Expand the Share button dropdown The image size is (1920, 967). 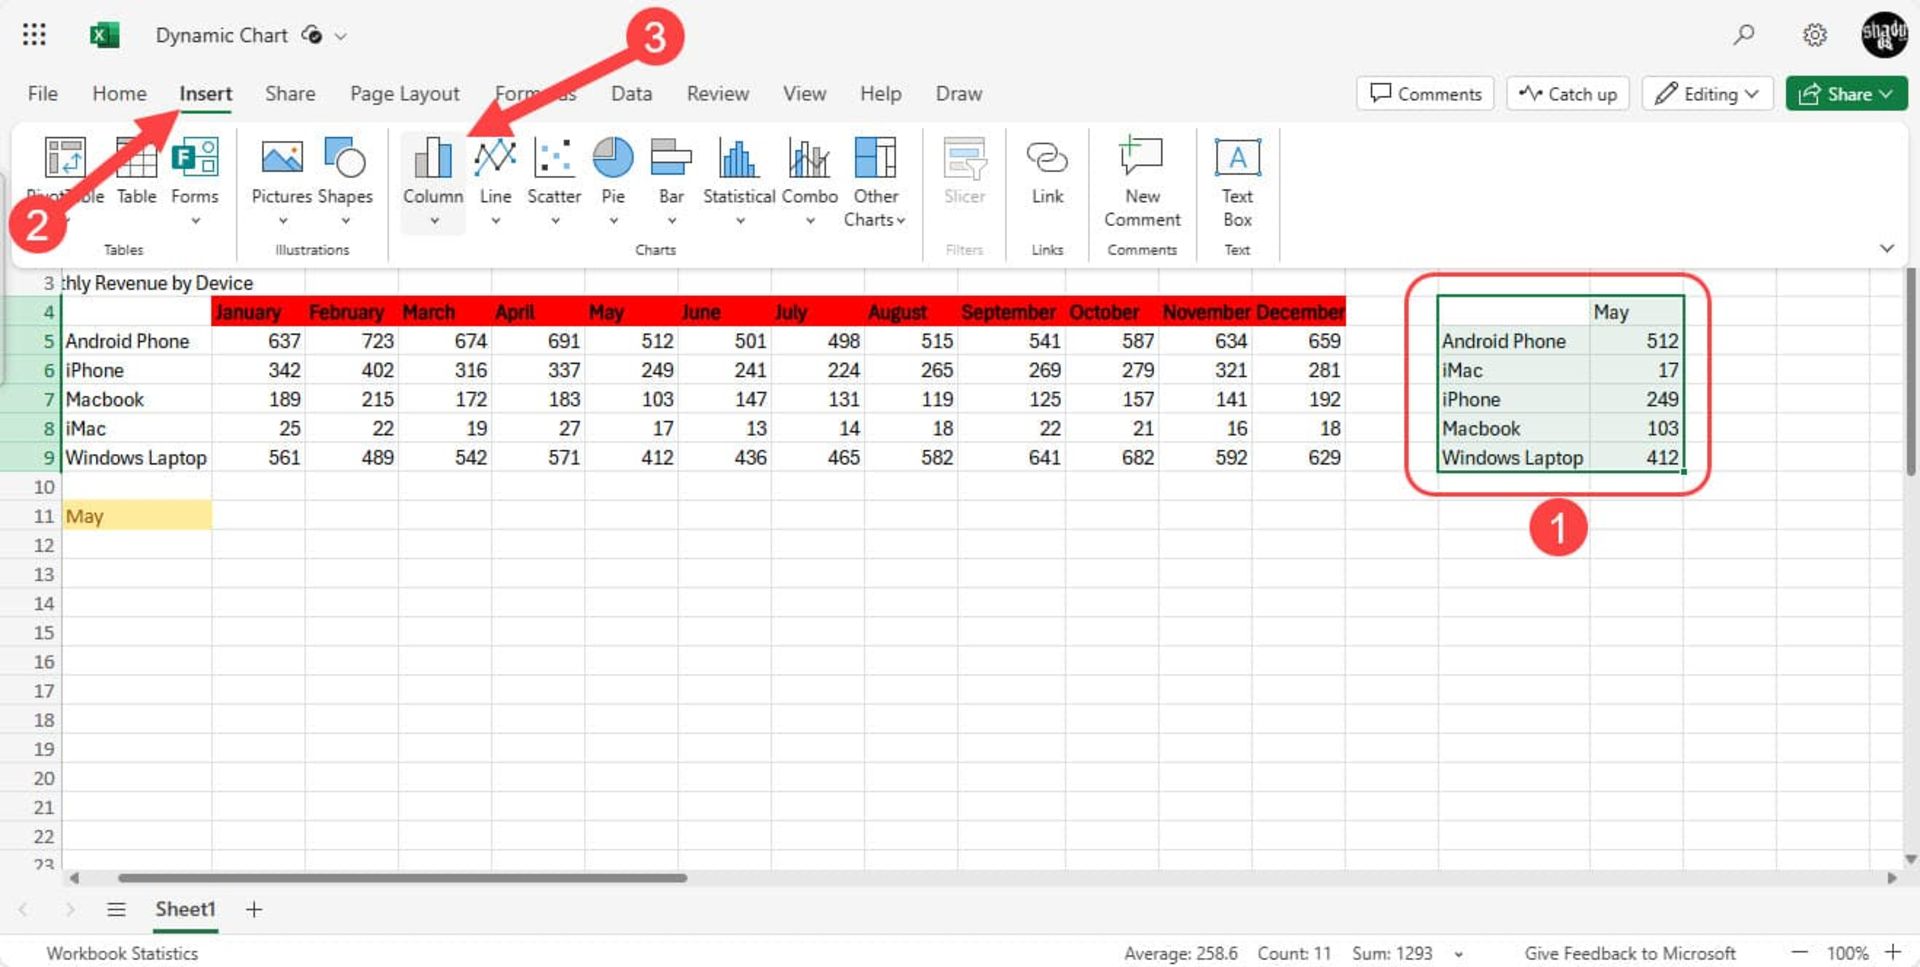point(1886,94)
